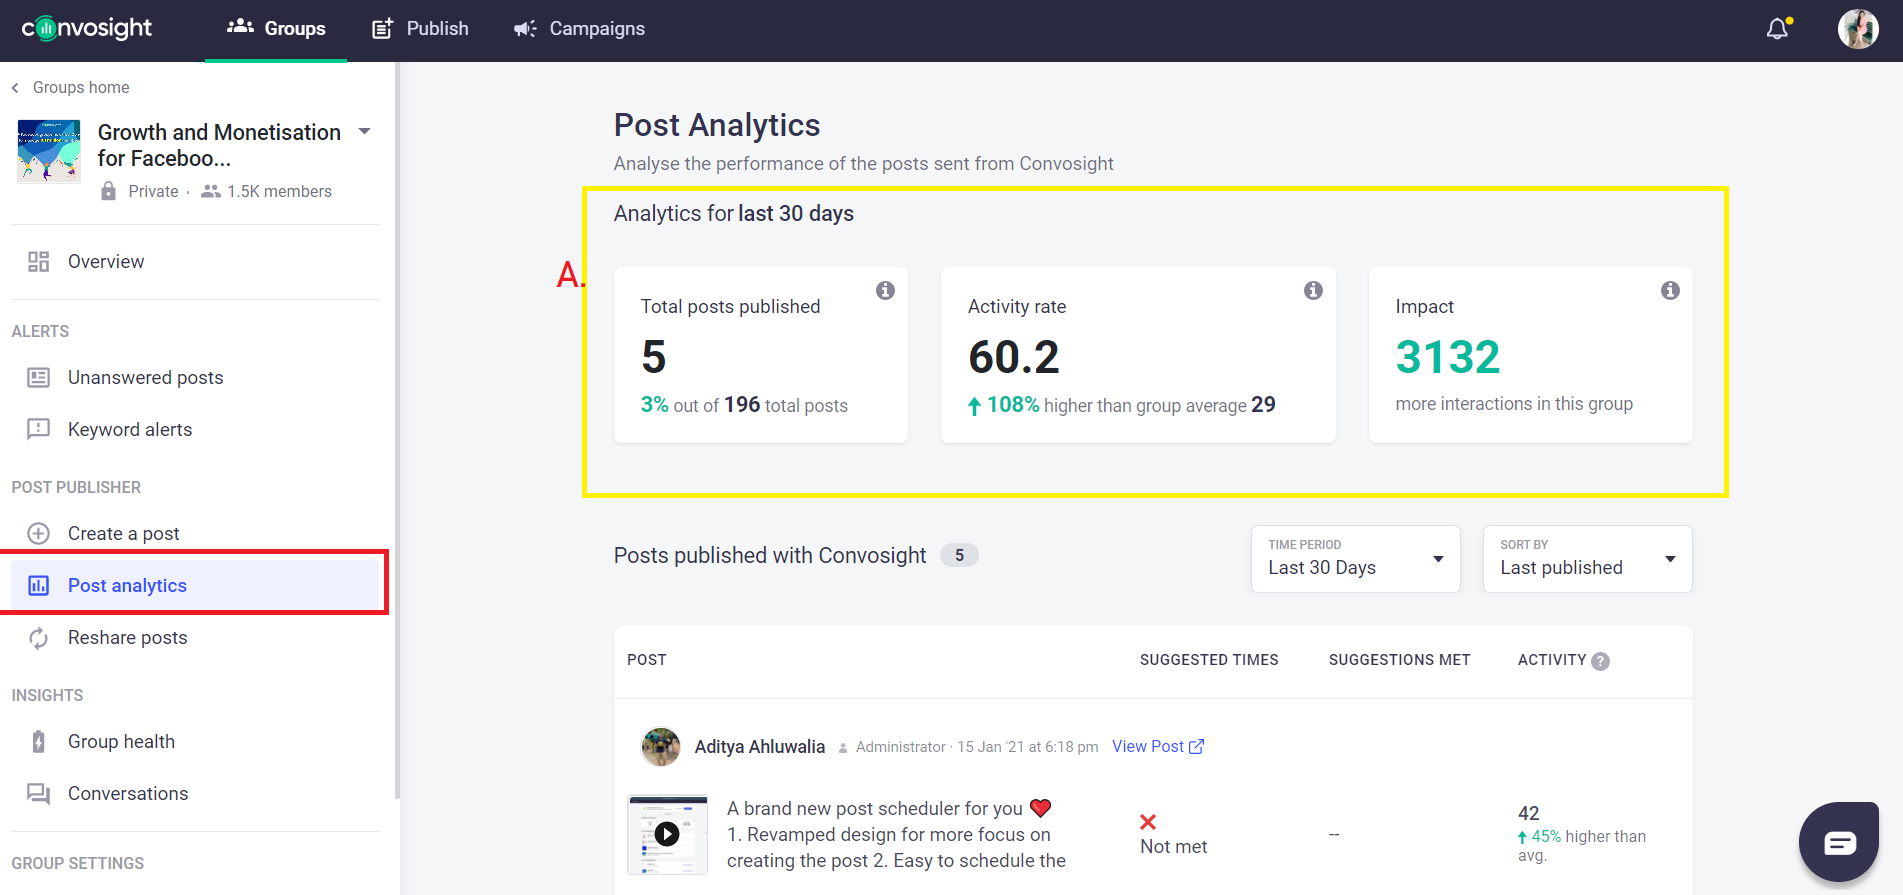The image size is (1903, 895).
Task: Click the Campaigns megaphone icon
Action: click(525, 29)
